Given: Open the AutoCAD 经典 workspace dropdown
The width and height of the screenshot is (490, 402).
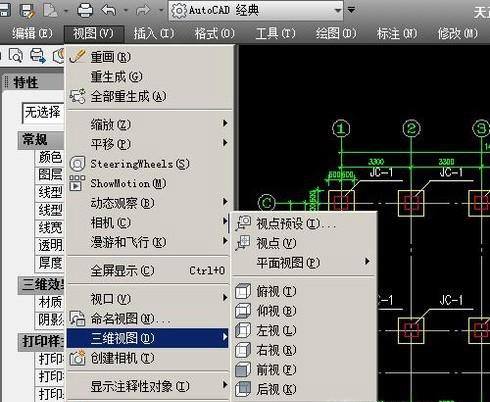Looking at the screenshot, I should point(256,11).
